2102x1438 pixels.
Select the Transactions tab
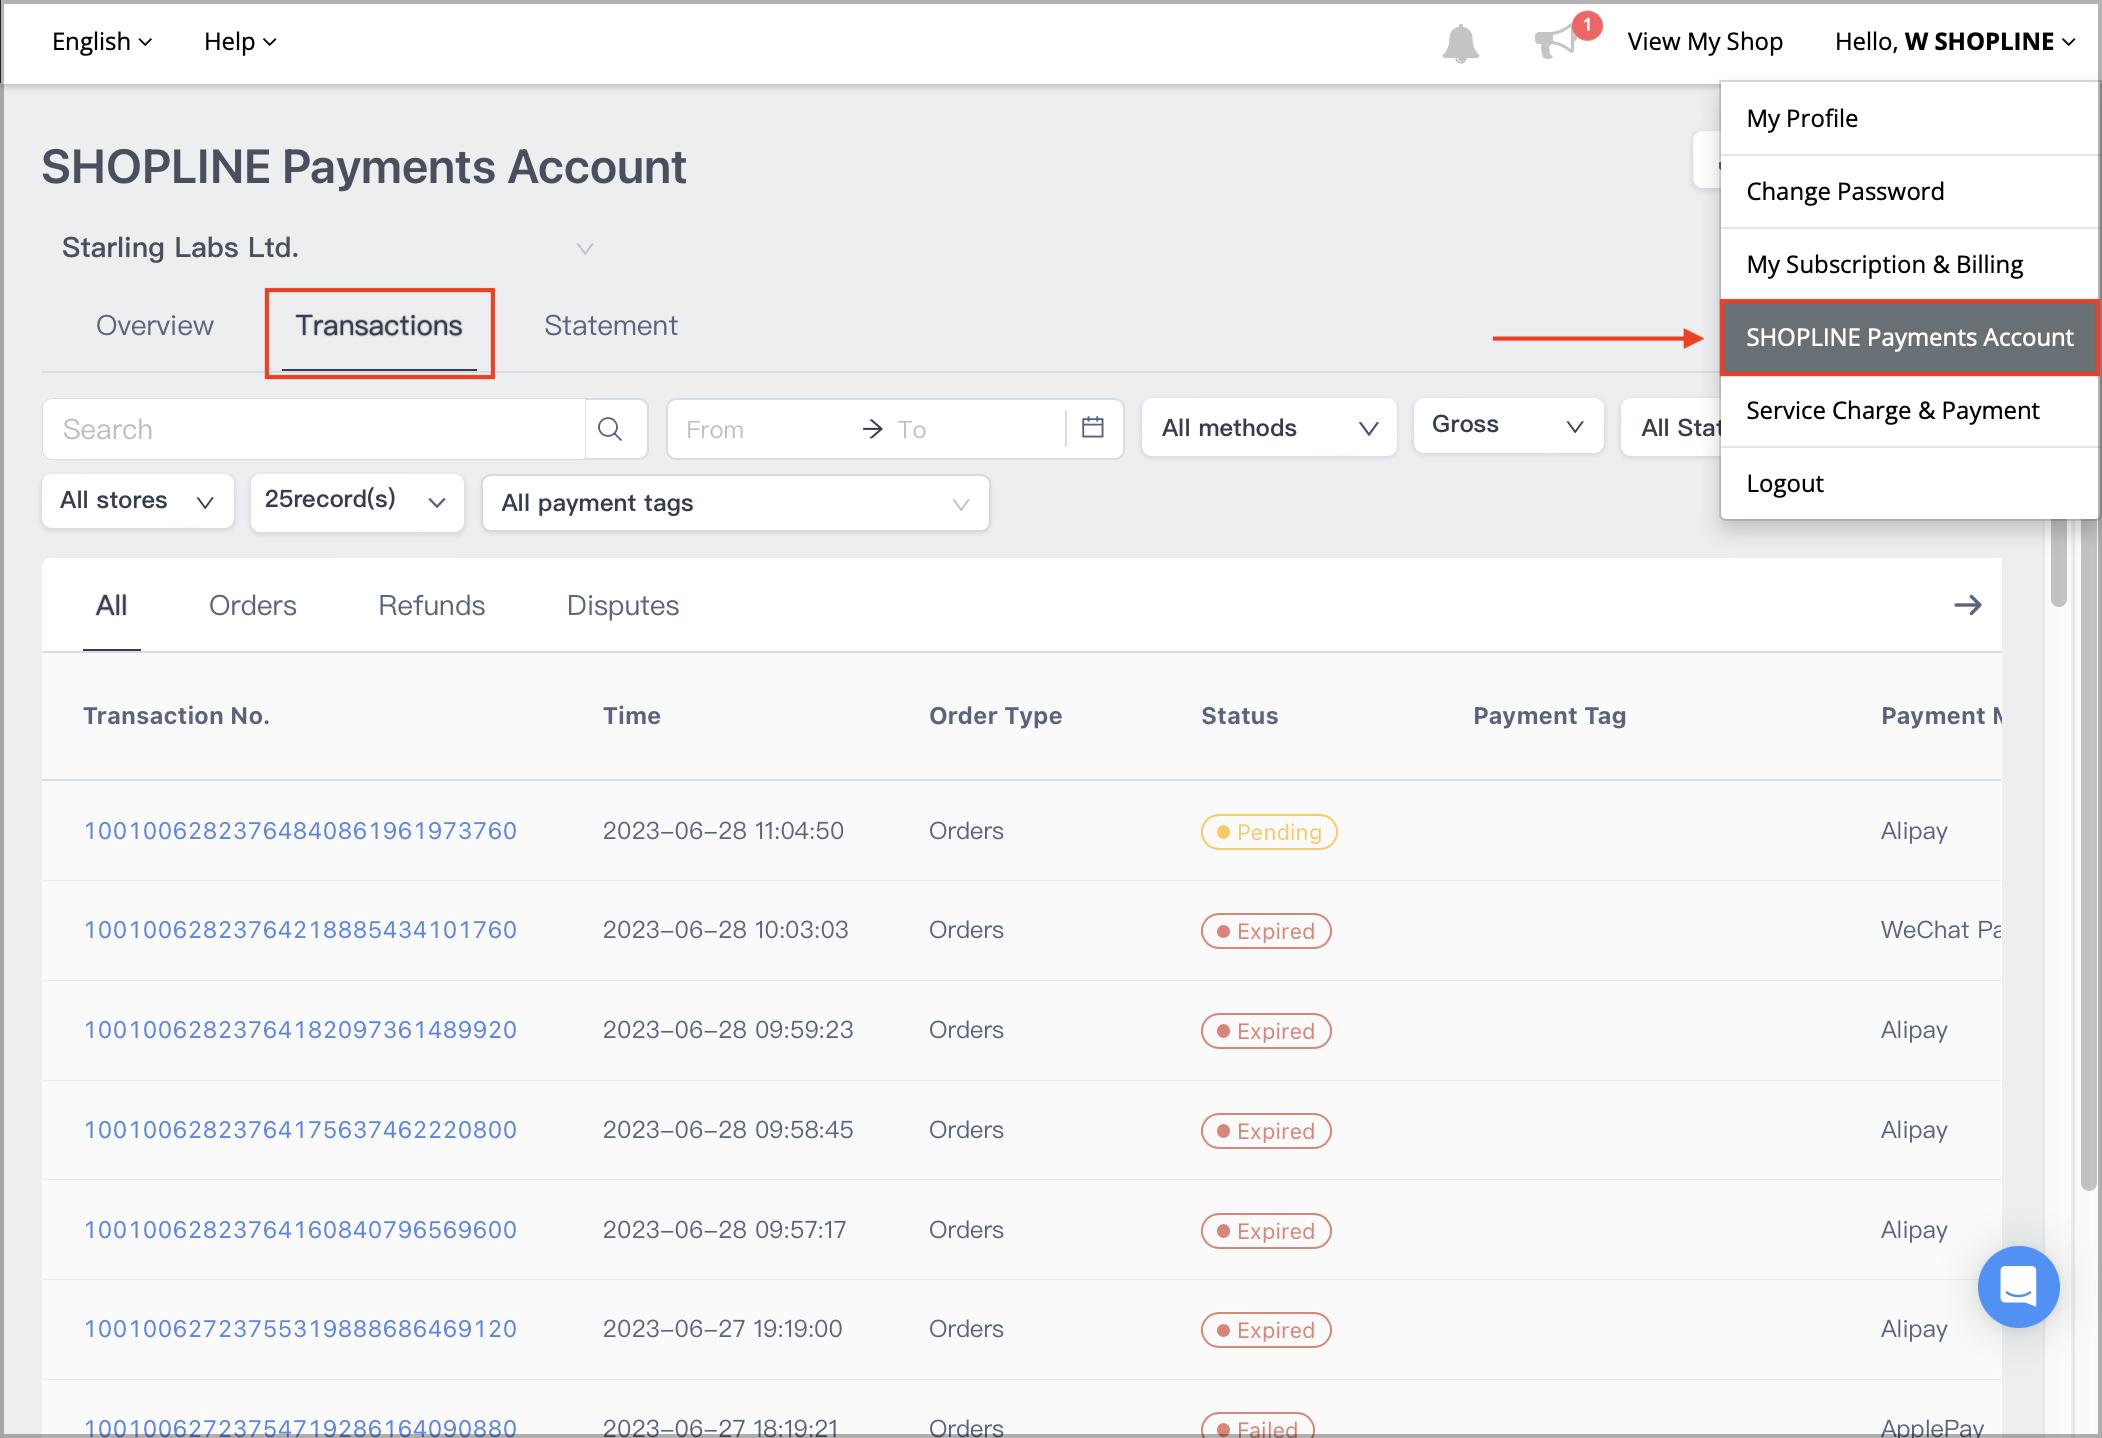click(x=379, y=326)
